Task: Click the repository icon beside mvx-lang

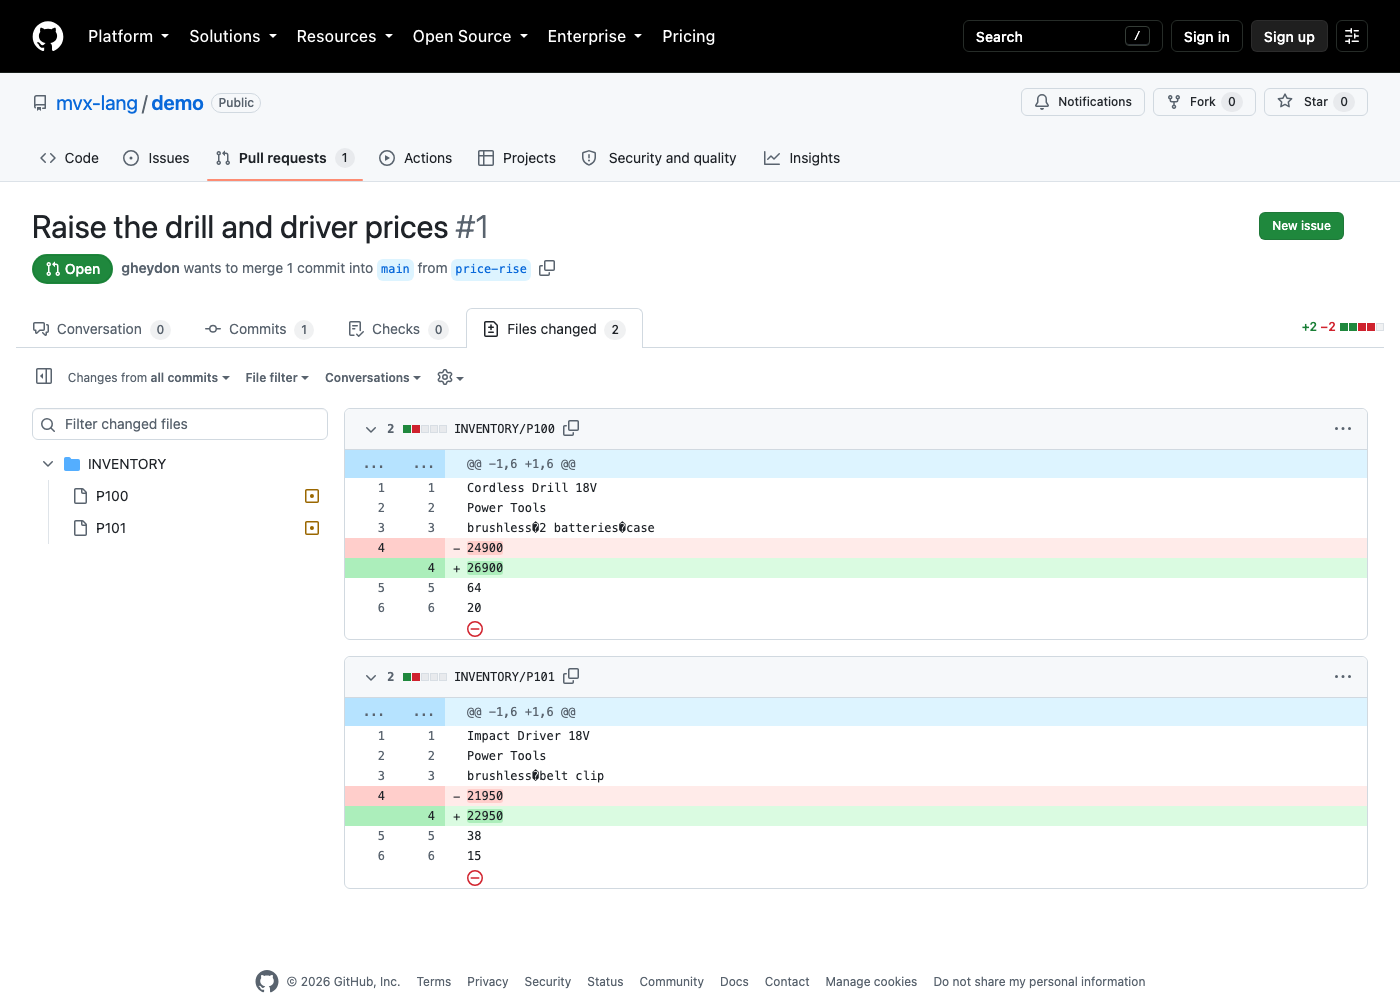Action: tap(40, 103)
